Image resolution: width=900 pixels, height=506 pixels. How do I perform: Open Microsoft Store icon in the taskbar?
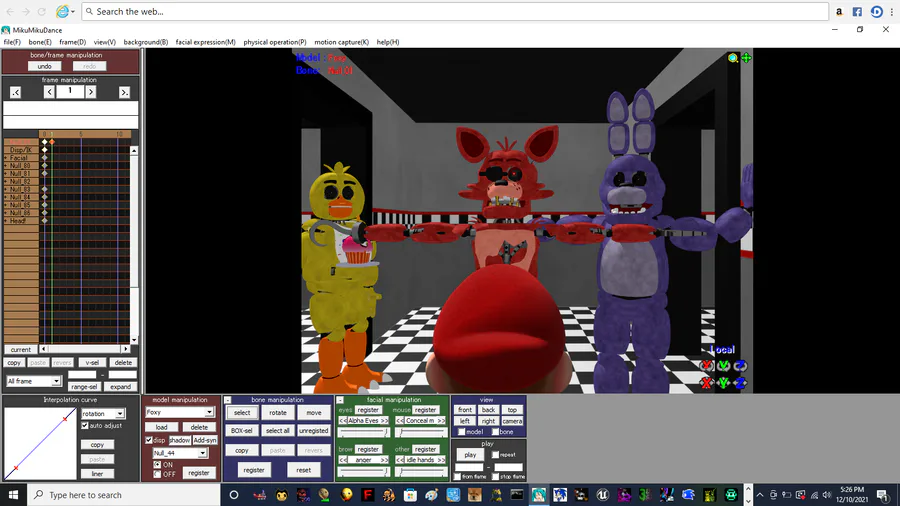point(410,495)
